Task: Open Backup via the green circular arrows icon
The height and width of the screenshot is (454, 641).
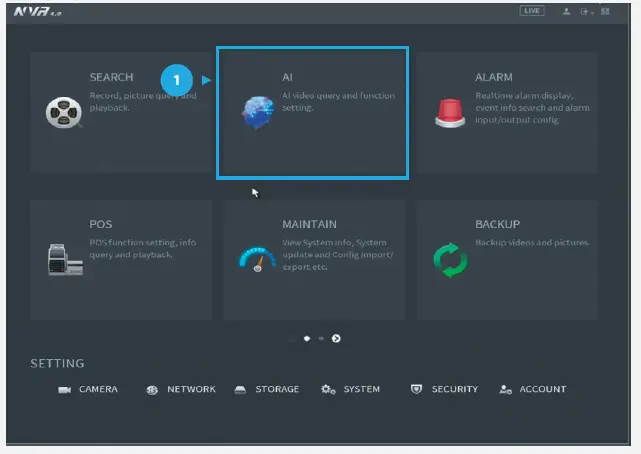Action: click(450, 260)
